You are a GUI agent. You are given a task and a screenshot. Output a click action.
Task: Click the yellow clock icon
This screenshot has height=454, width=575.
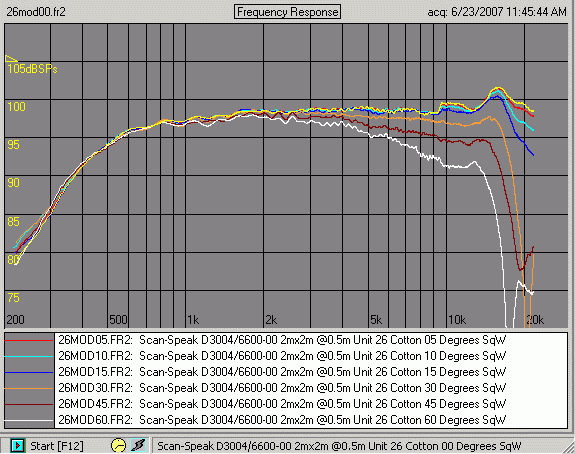point(118,446)
